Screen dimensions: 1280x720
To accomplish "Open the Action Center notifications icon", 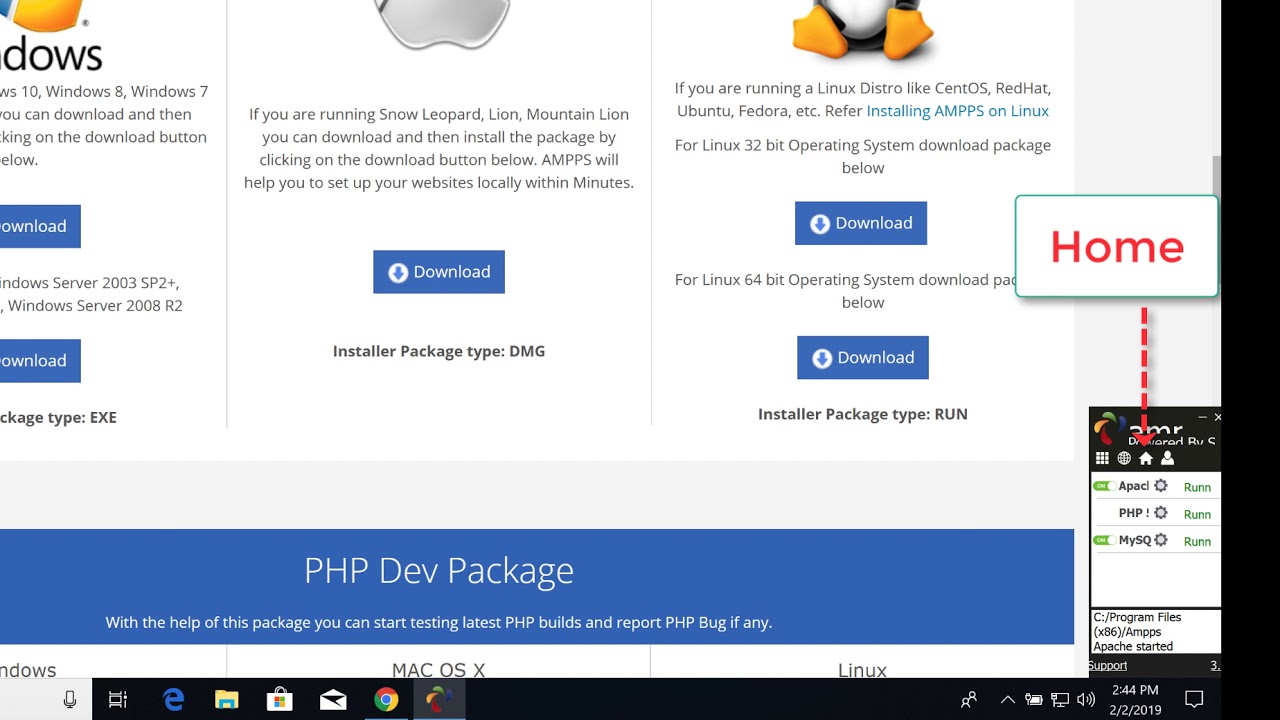I will 1194,700.
